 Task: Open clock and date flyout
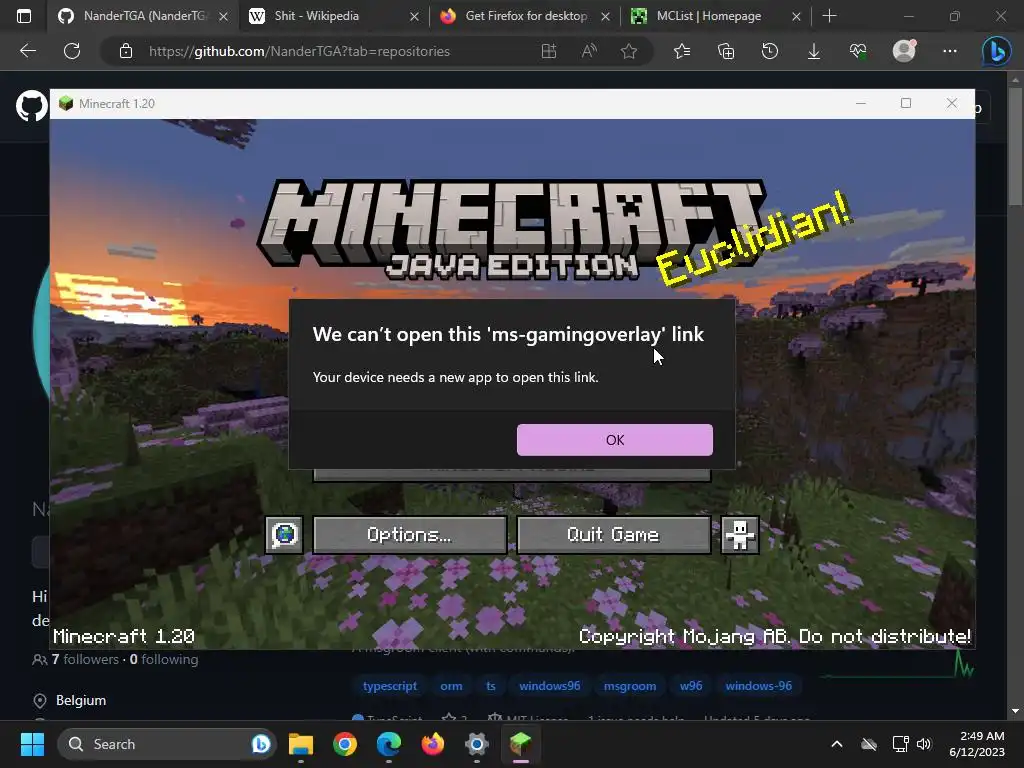978,744
